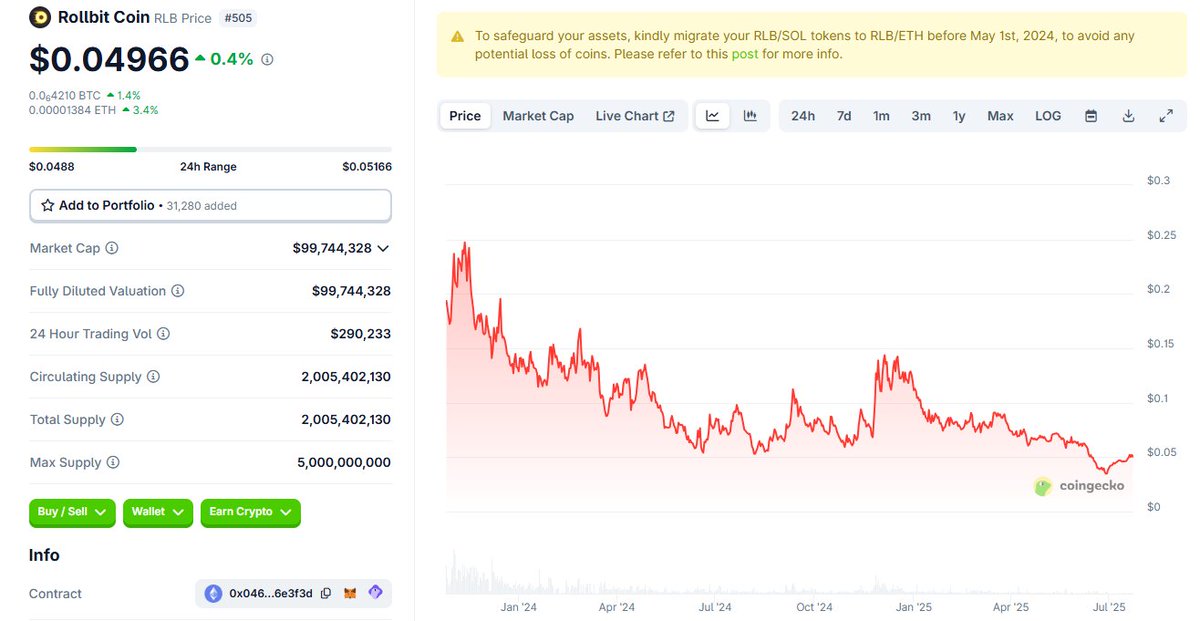This screenshot has height=621, width=1200.
Task: Click the BTC price 0.0₆4210 BTC
Action: pyautogui.click(x=65, y=95)
